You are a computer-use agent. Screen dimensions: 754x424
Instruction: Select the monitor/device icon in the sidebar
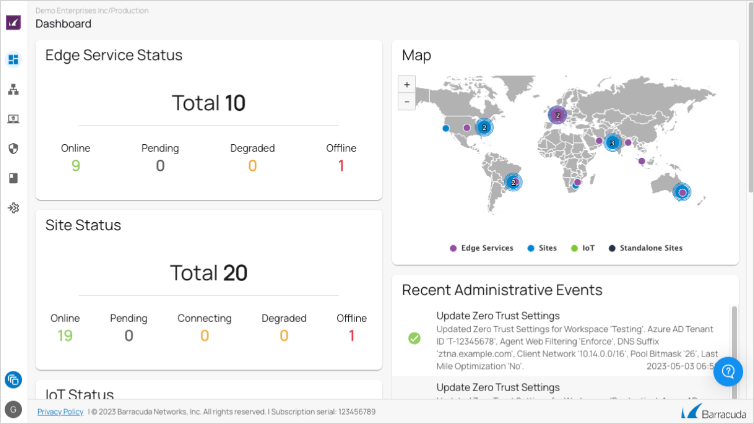click(x=13, y=119)
